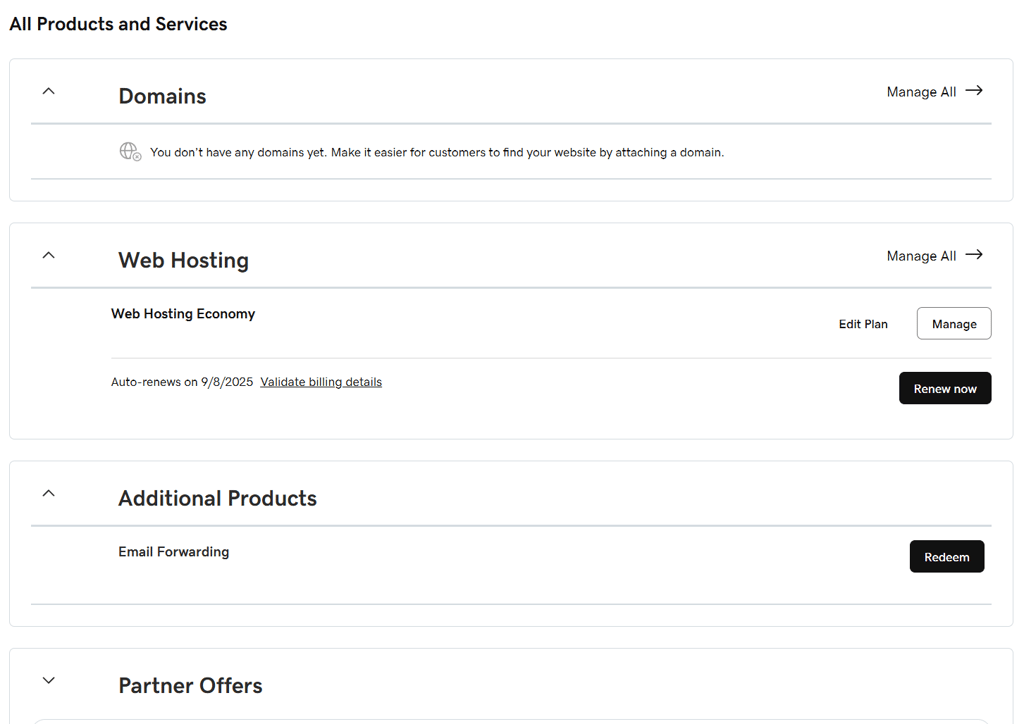Click the All Products and Services title
Screen dimensions: 1024x724
pyautogui.click(x=118, y=24)
